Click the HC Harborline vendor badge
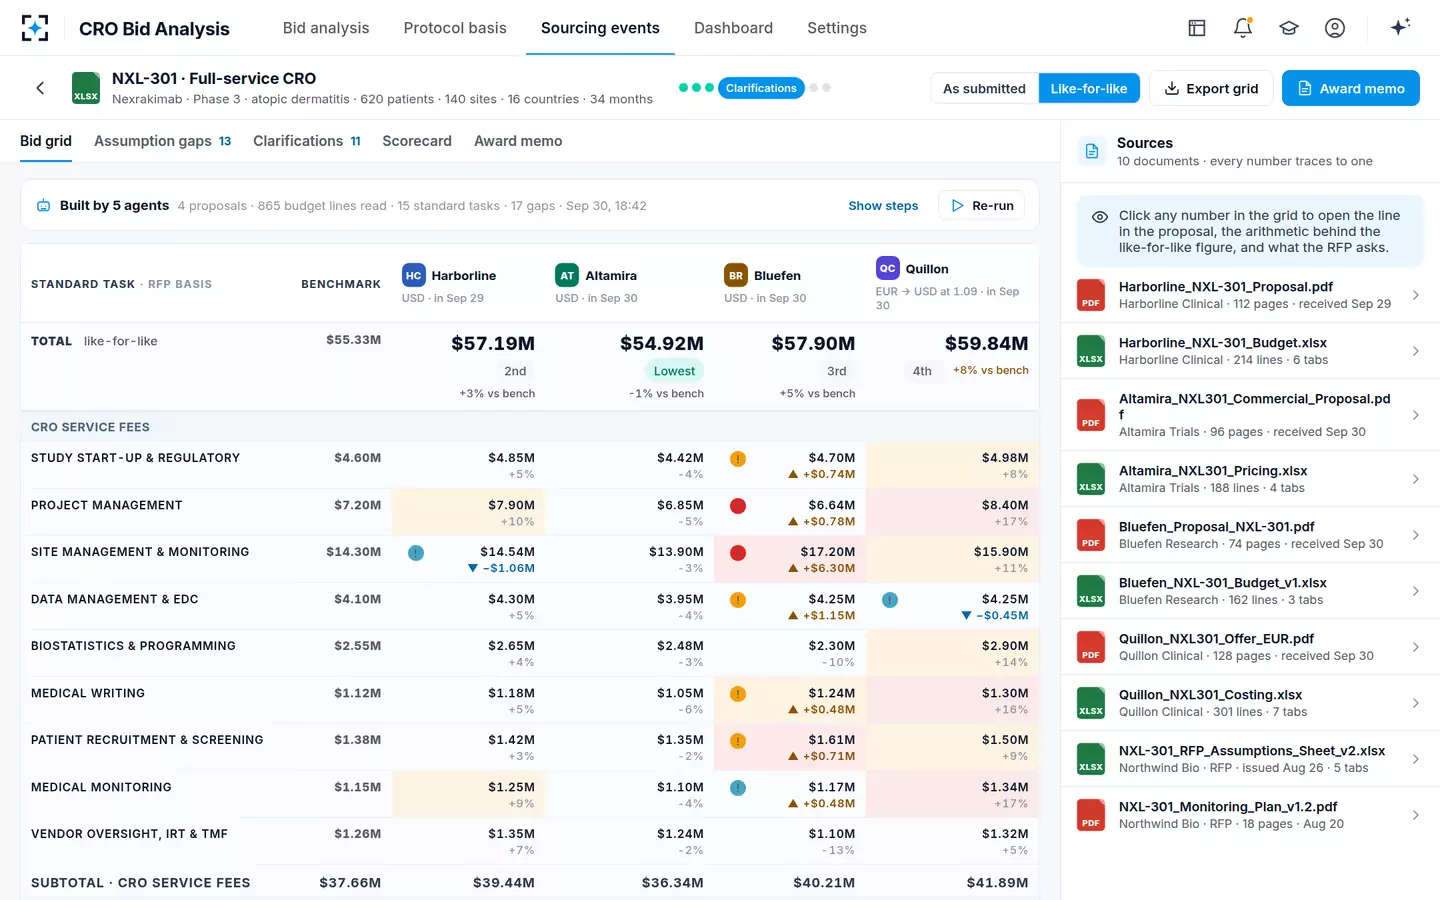The height and width of the screenshot is (900, 1440). [x=413, y=276]
